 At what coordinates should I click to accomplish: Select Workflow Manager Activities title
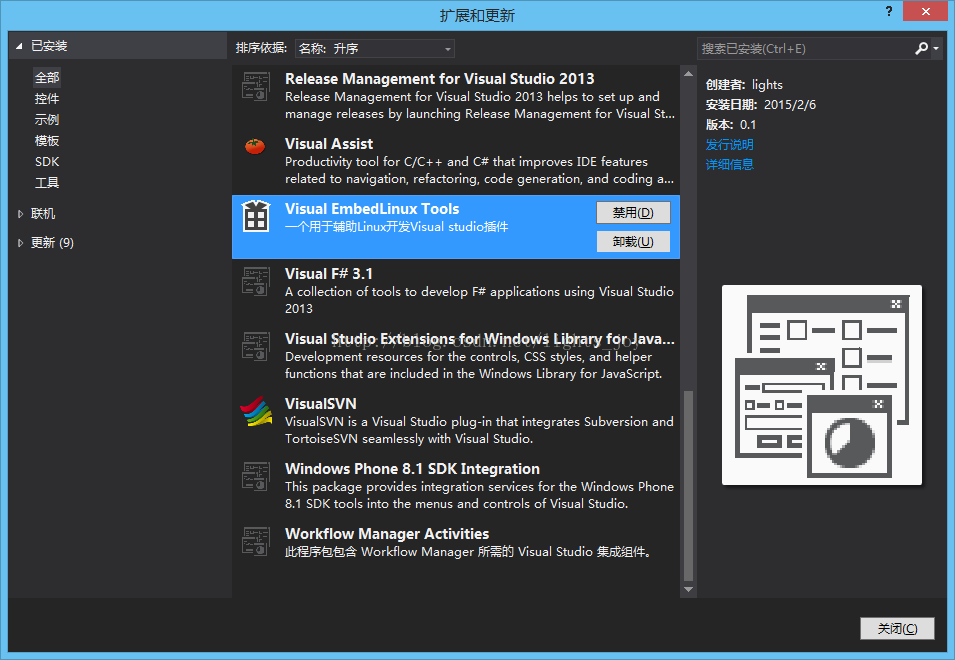coord(387,534)
